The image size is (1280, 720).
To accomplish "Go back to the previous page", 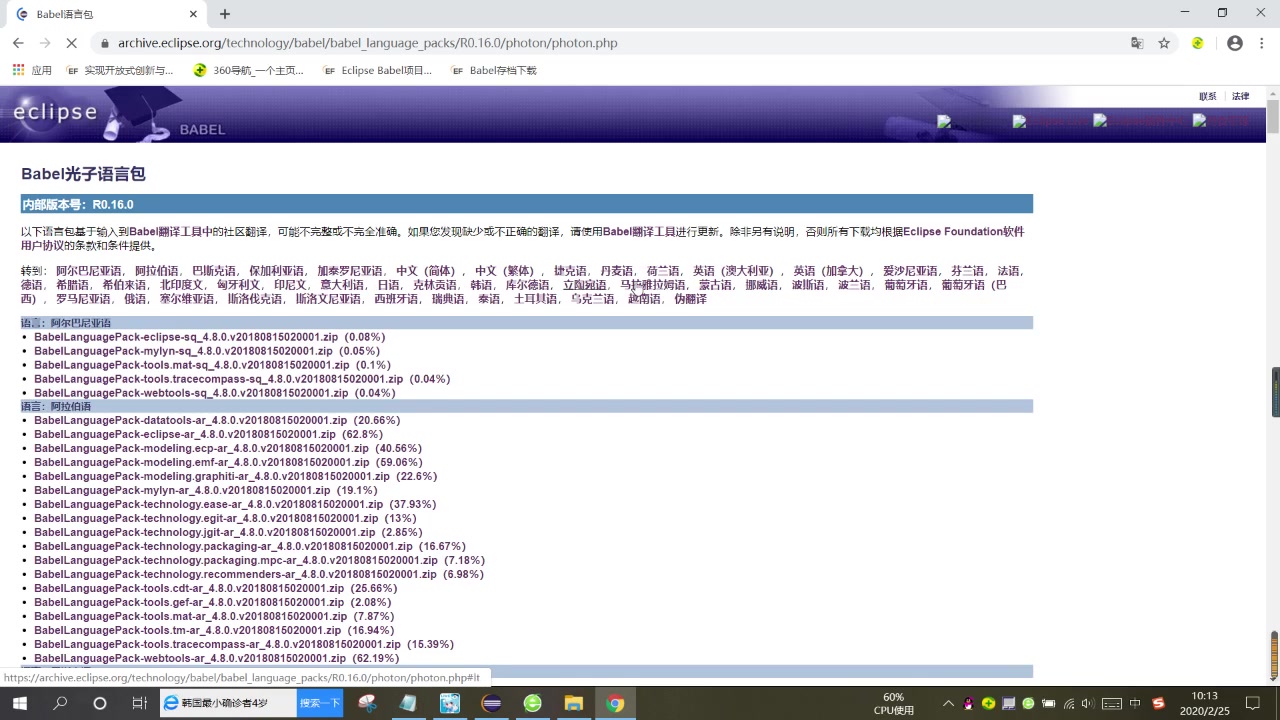I will pyautogui.click(x=18, y=43).
